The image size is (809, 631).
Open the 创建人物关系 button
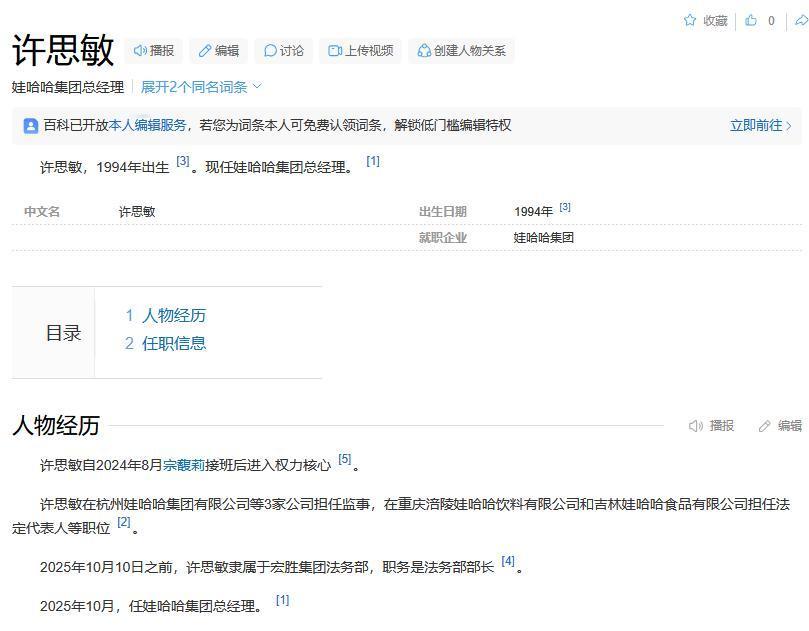(x=462, y=51)
